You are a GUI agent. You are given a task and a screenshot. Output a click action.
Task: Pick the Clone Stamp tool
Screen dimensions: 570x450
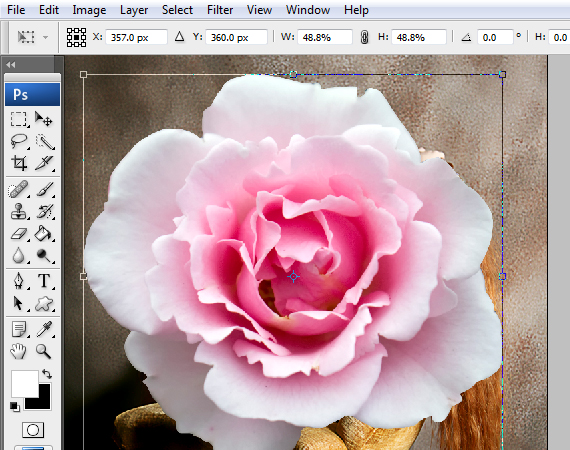[x=19, y=211]
